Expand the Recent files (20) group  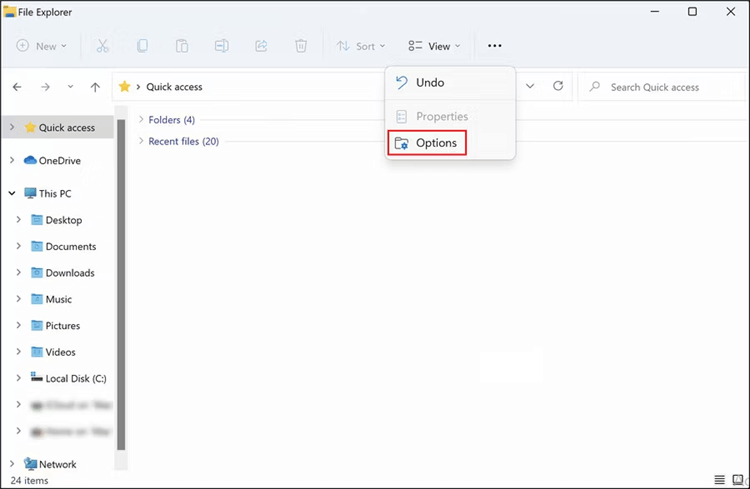coord(141,141)
